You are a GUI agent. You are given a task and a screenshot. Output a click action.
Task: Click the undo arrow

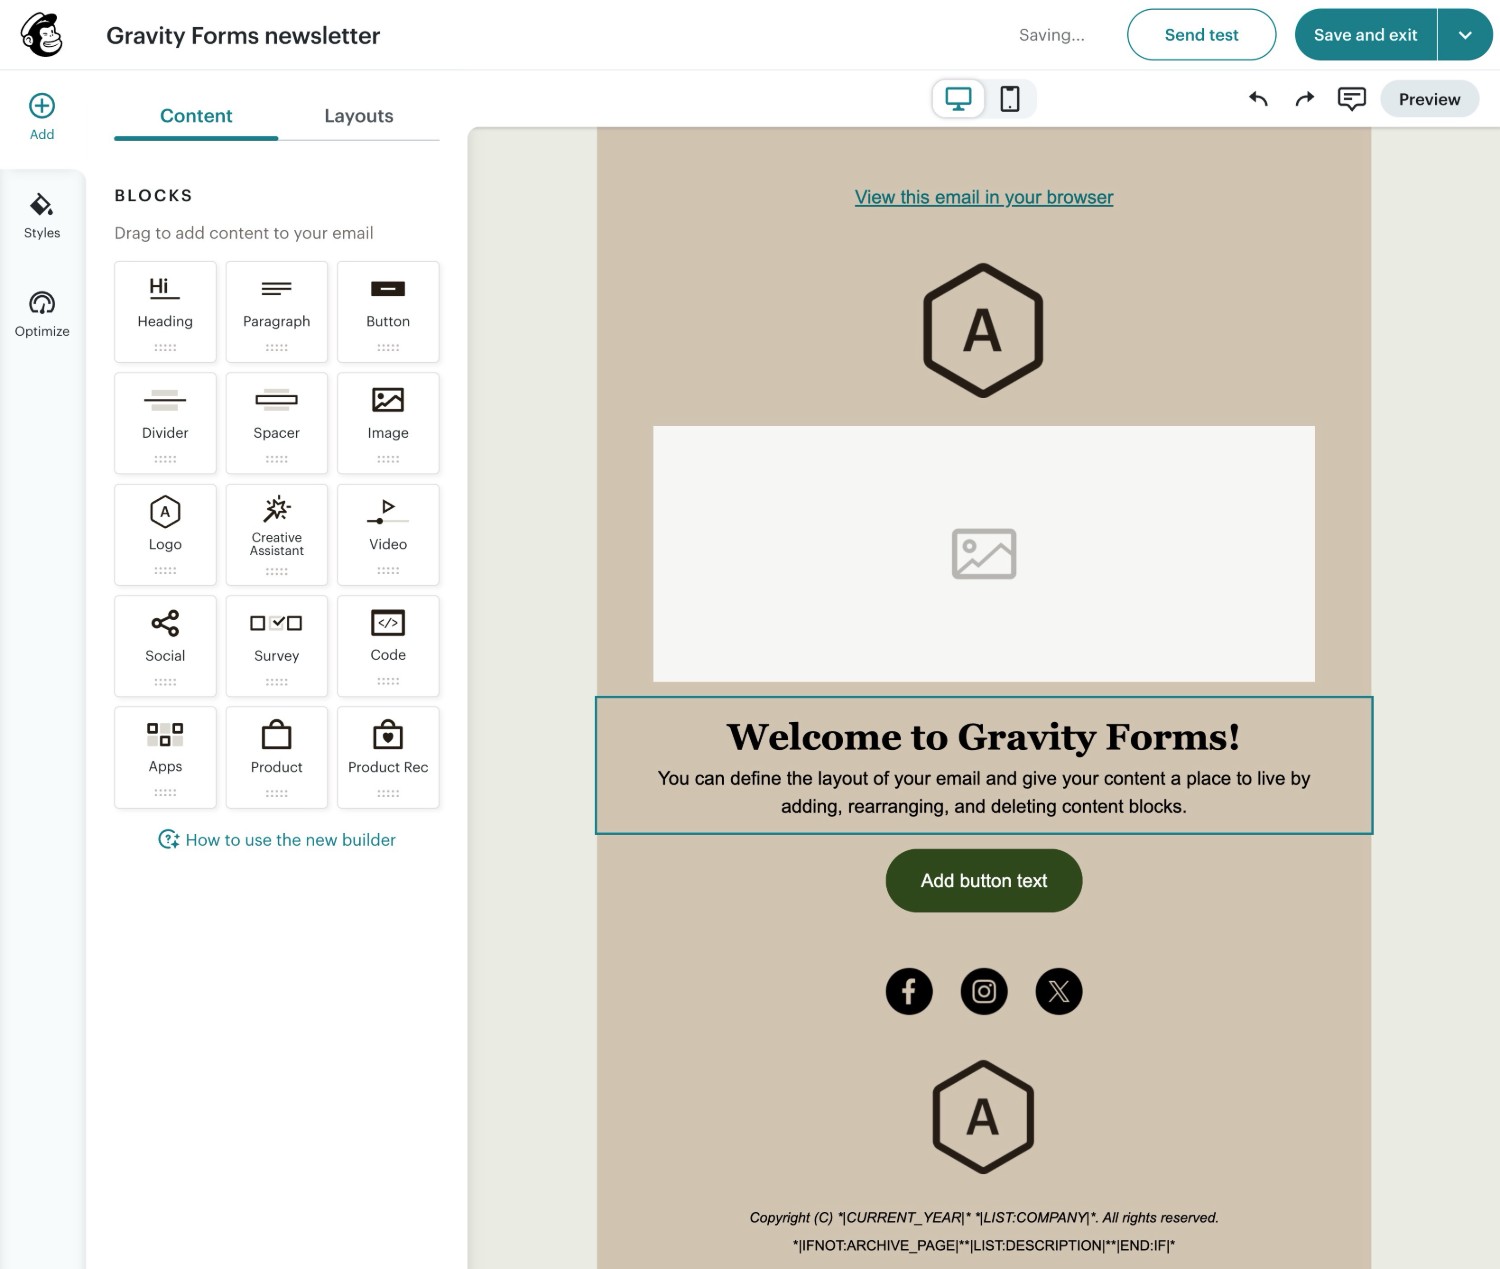coord(1259,98)
